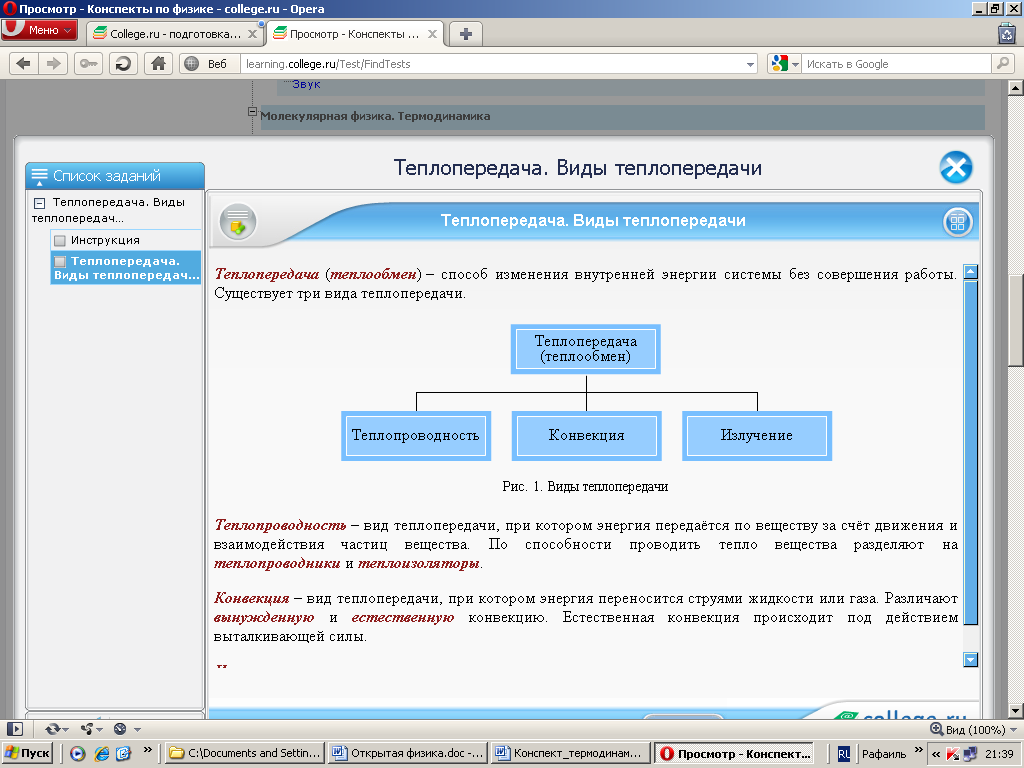Open the Opera Меню button
This screenshot has height=768, width=1024.
(39, 30)
